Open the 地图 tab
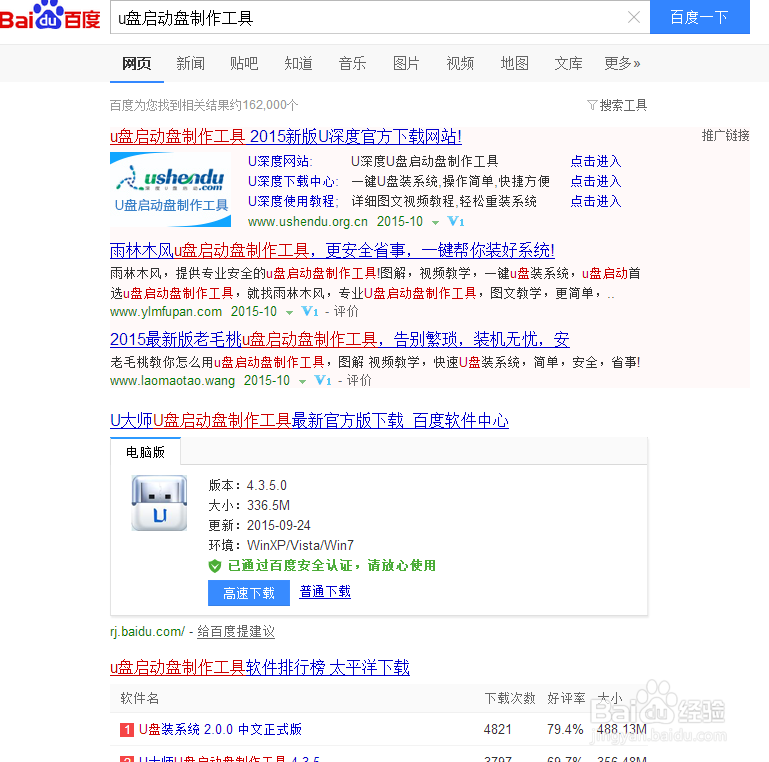 tap(514, 63)
